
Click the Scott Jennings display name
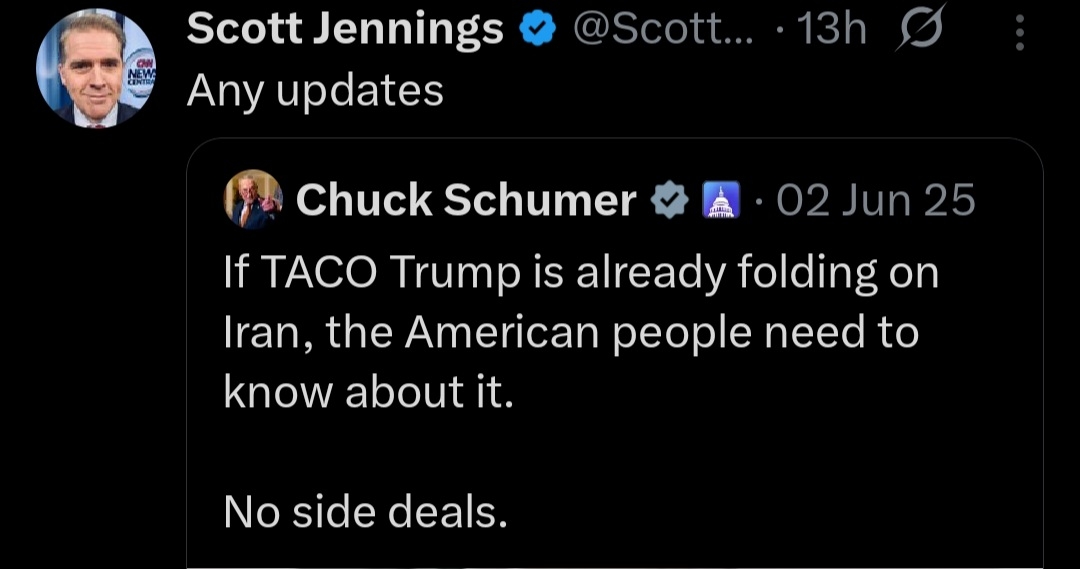tap(345, 32)
